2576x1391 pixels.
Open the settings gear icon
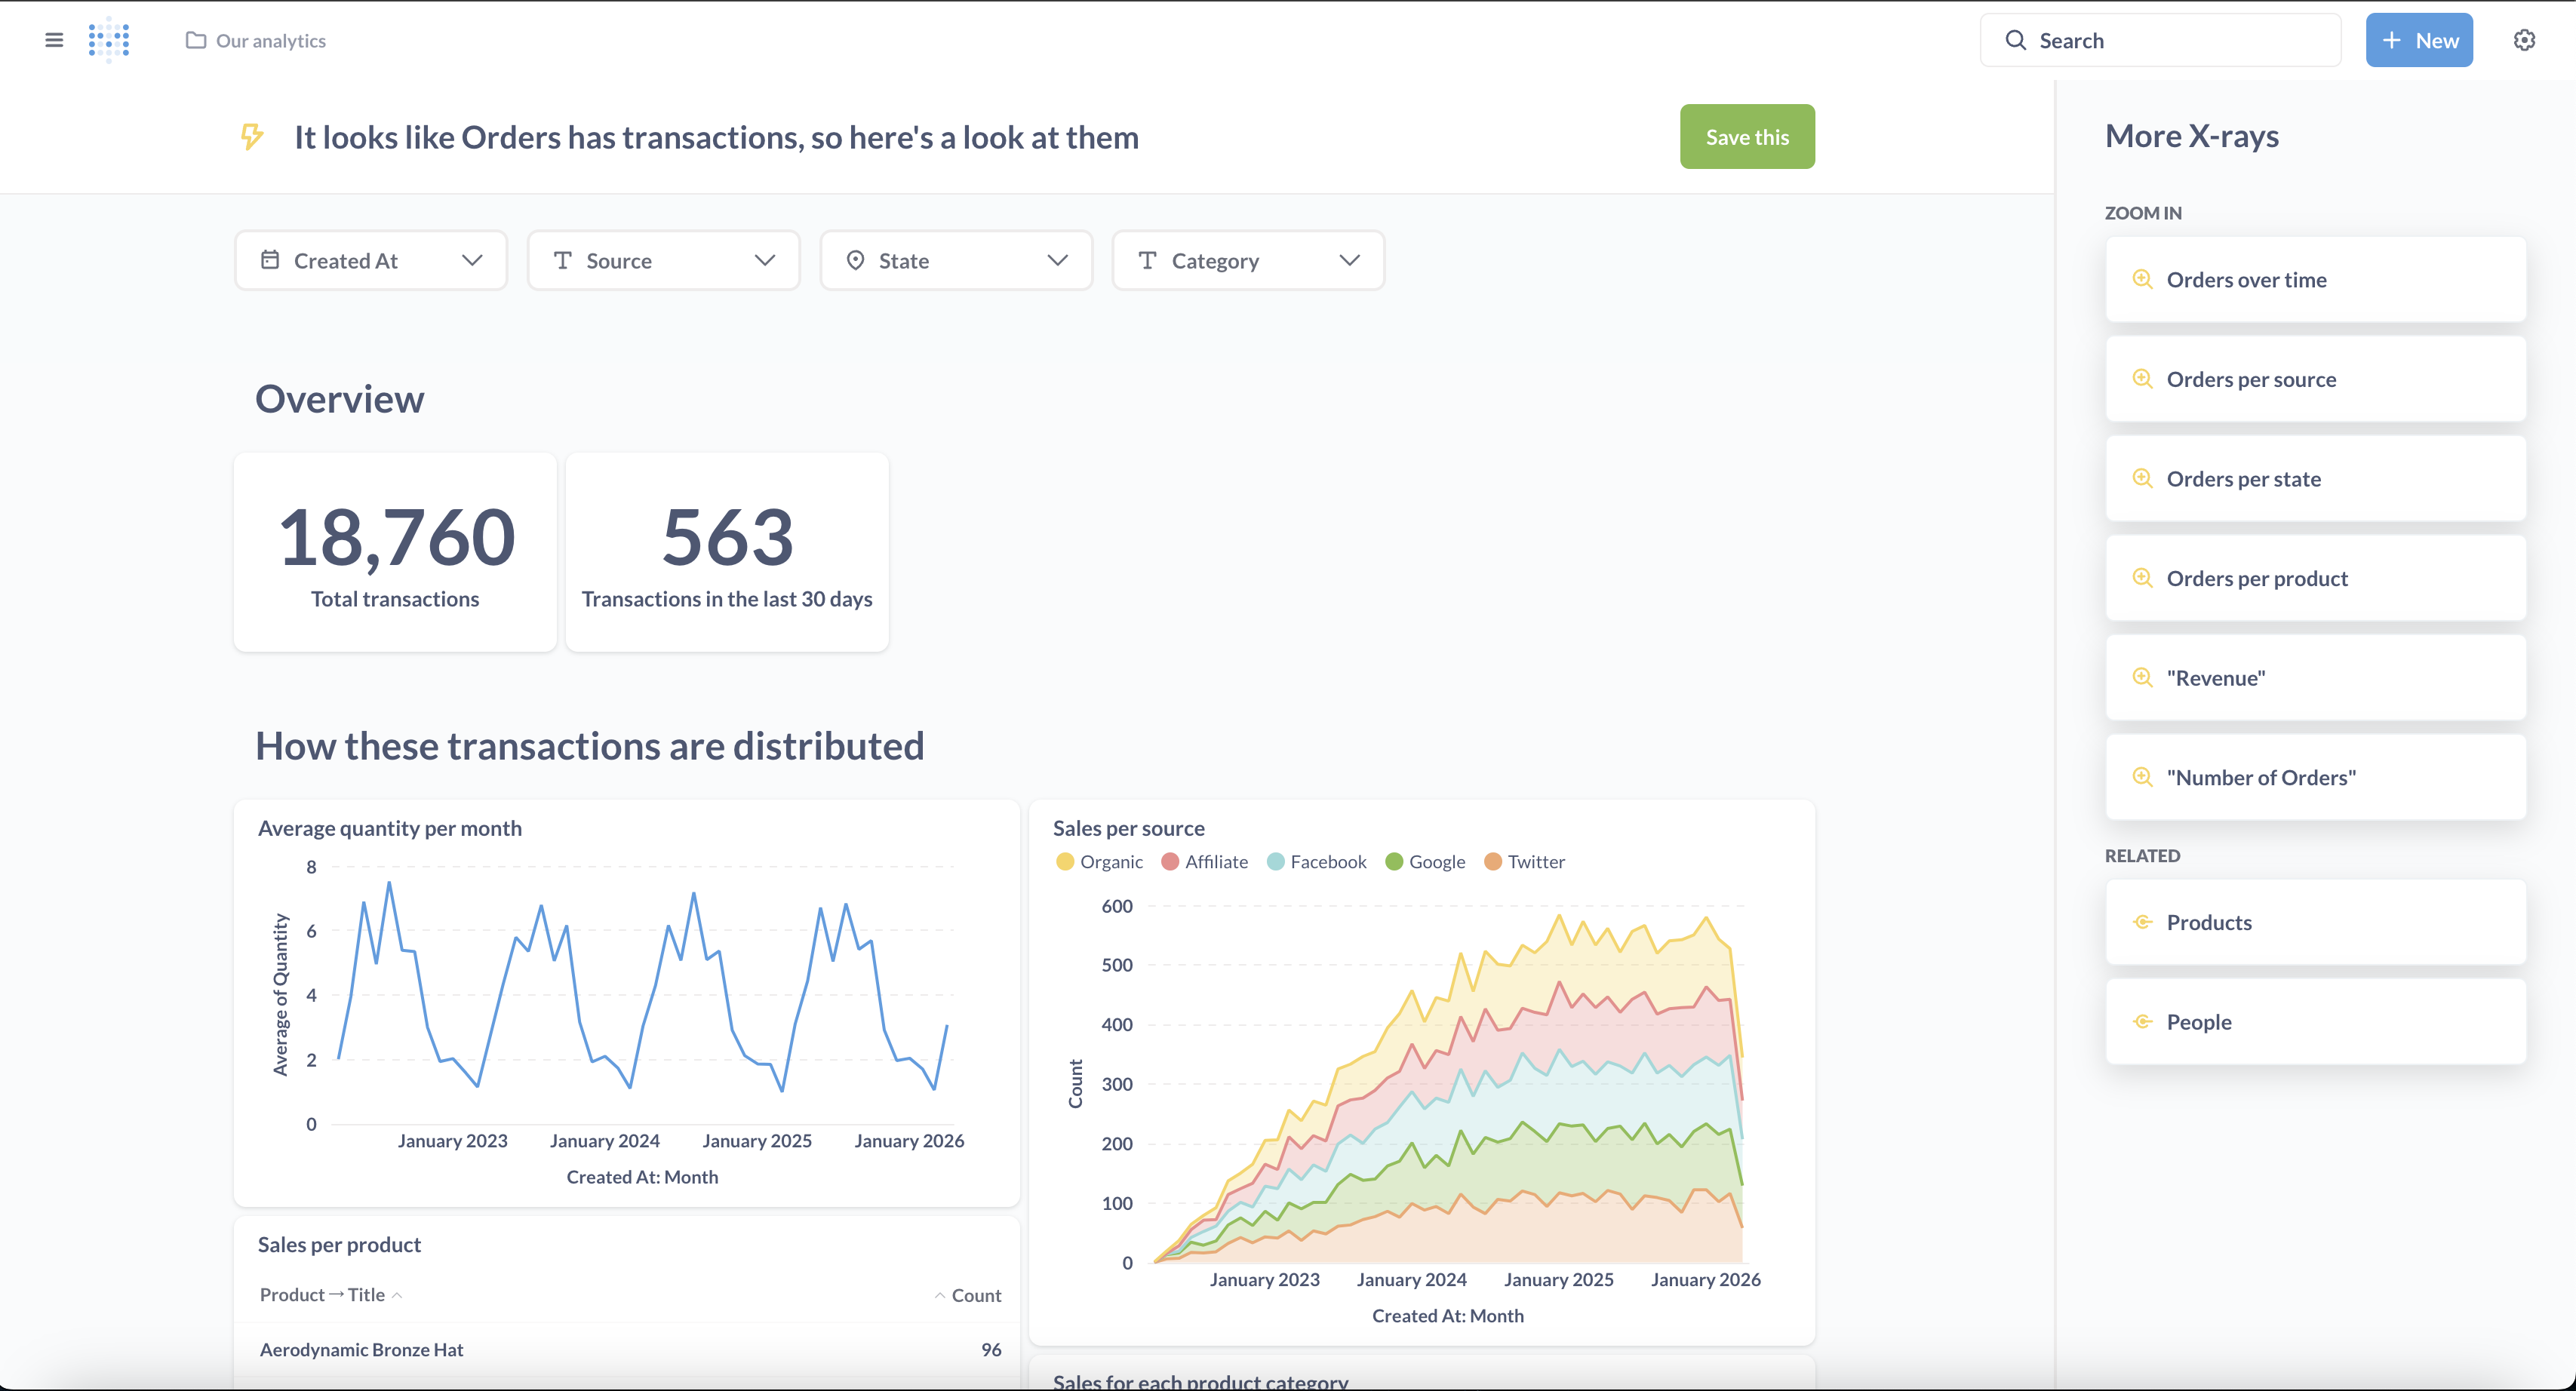coord(2524,40)
